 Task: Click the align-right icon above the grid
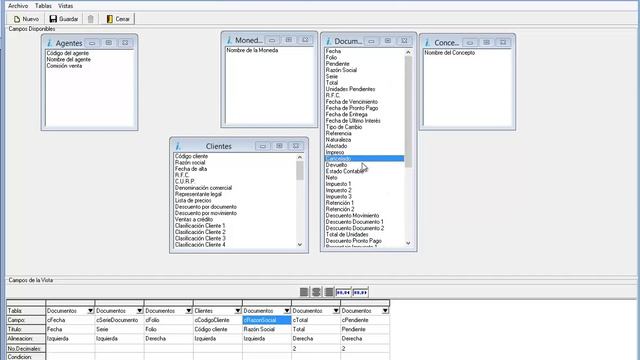pyautogui.click(x=329, y=292)
